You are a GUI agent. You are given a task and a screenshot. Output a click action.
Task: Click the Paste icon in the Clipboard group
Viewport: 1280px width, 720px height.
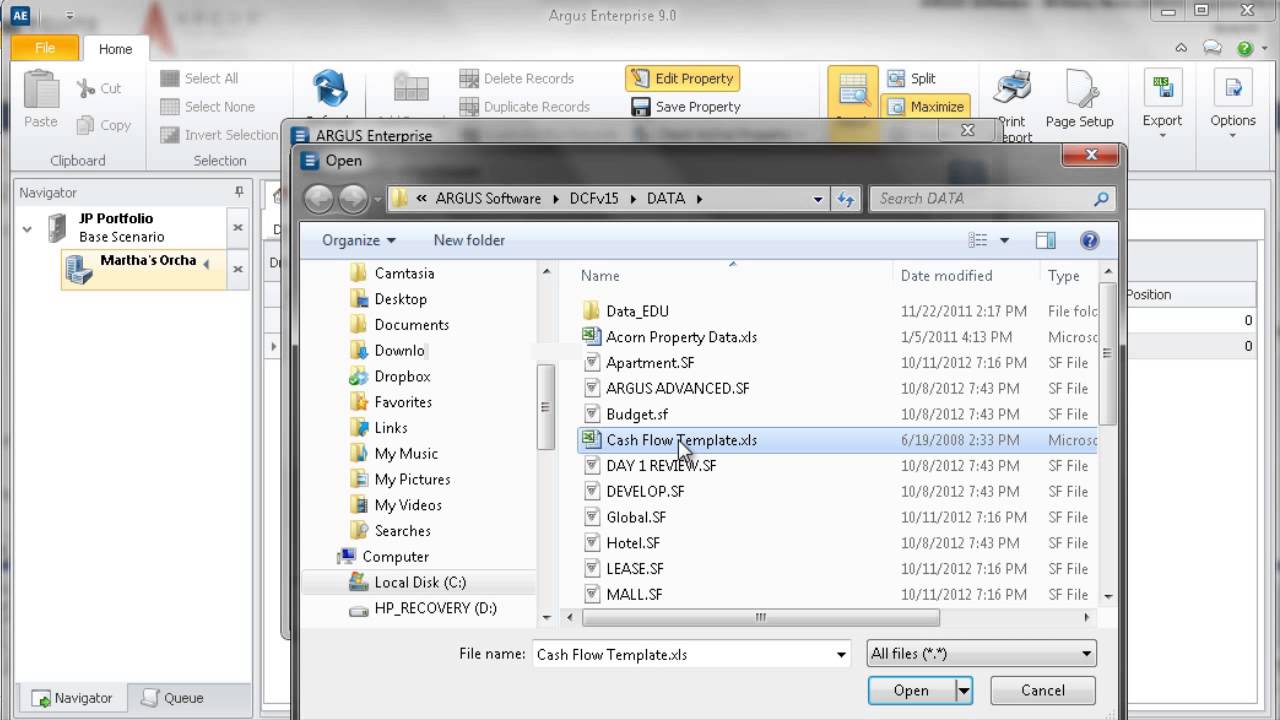pos(41,89)
